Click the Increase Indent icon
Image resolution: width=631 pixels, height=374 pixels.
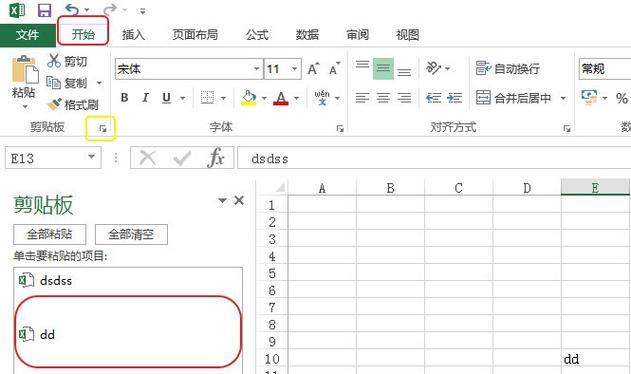click(x=454, y=98)
